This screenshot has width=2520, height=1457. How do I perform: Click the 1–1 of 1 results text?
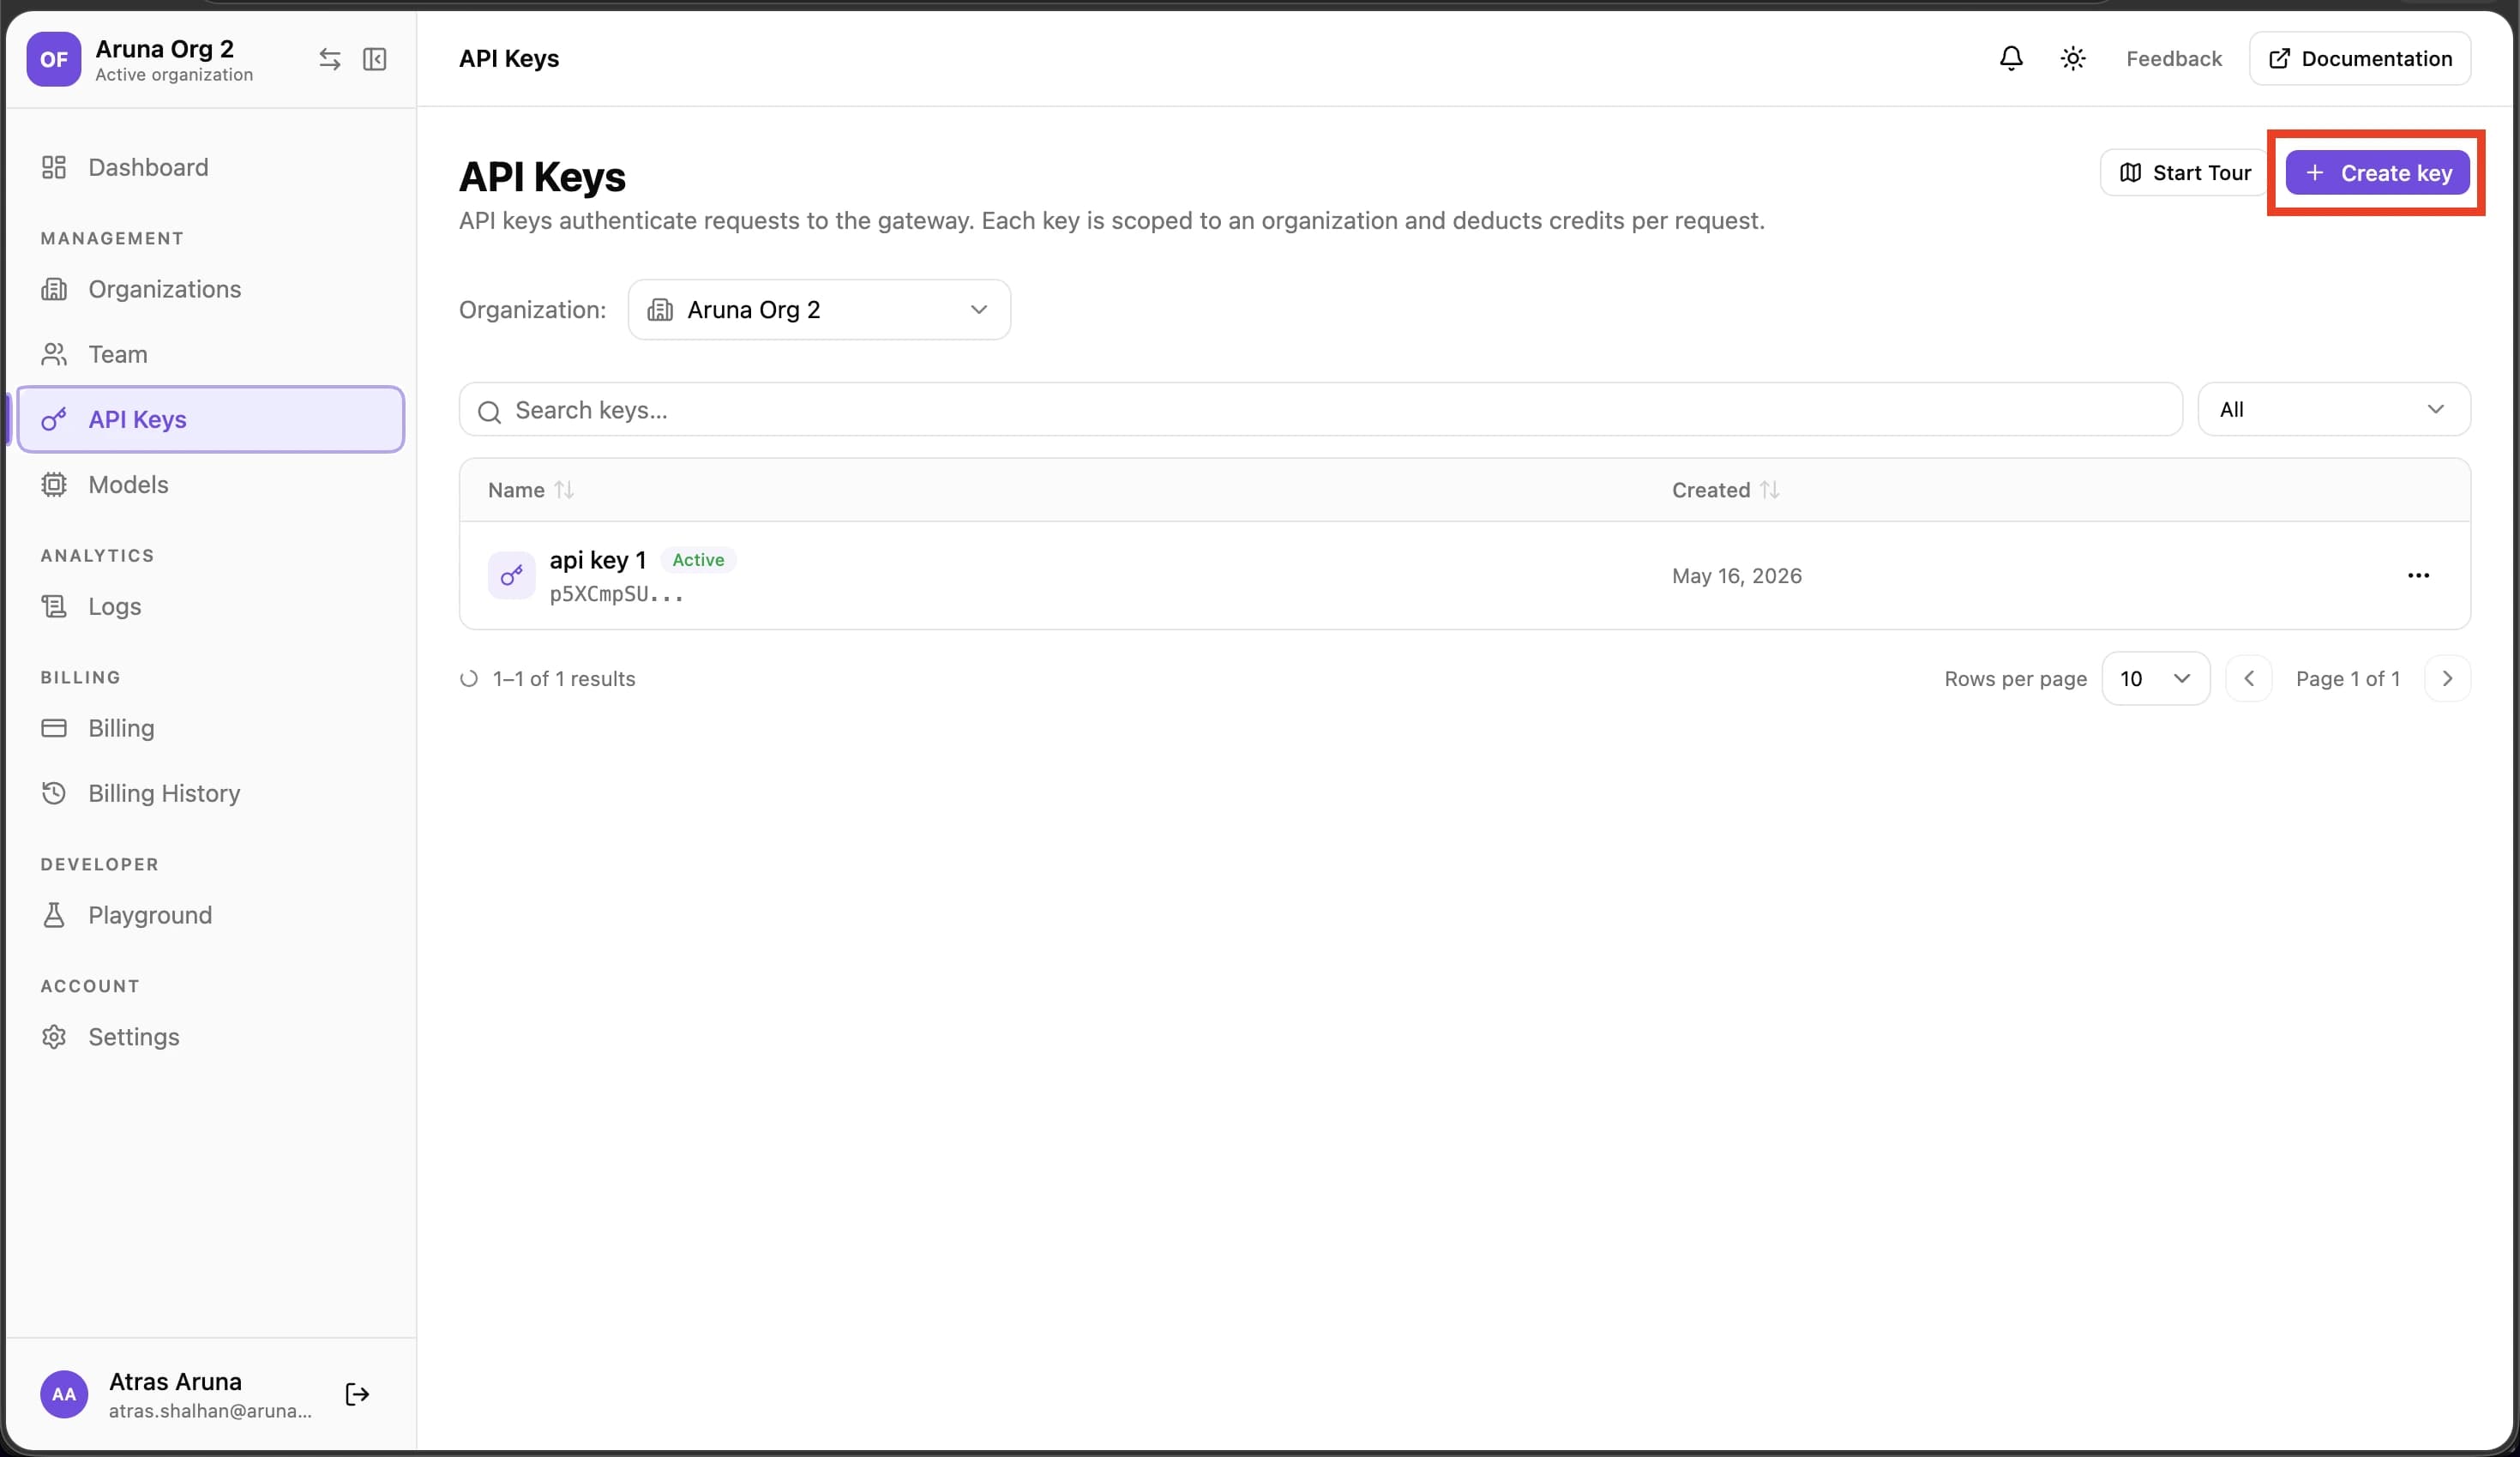coord(564,679)
